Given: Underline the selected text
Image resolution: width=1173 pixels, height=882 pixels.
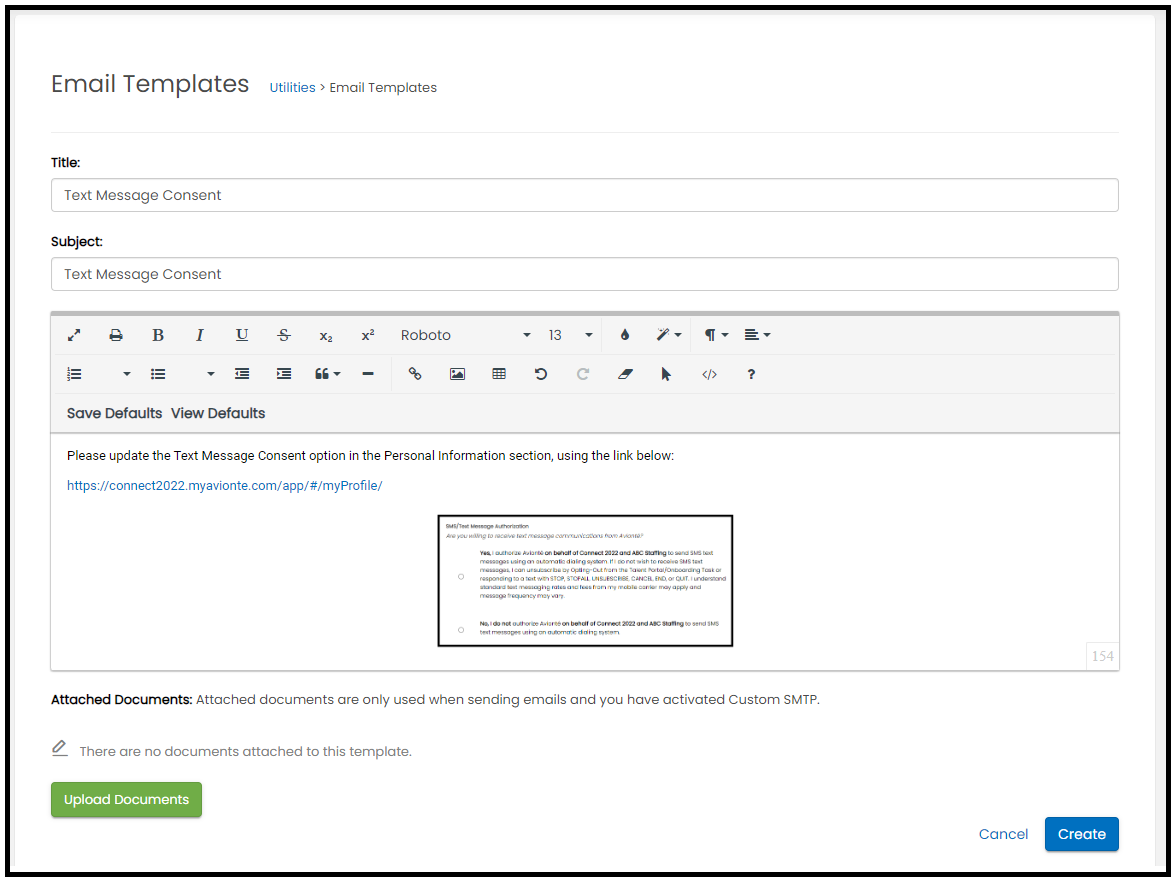Looking at the screenshot, I should 242,335.
